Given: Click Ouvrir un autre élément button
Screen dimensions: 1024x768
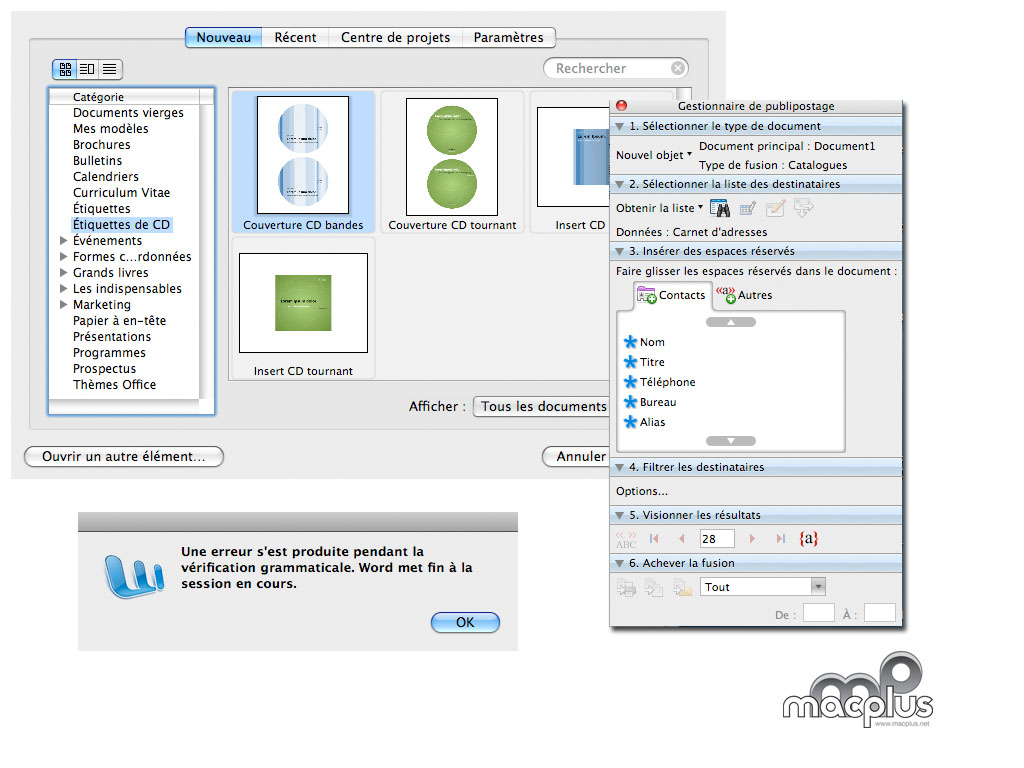Looking at the screenshot, I should [123, 456].
